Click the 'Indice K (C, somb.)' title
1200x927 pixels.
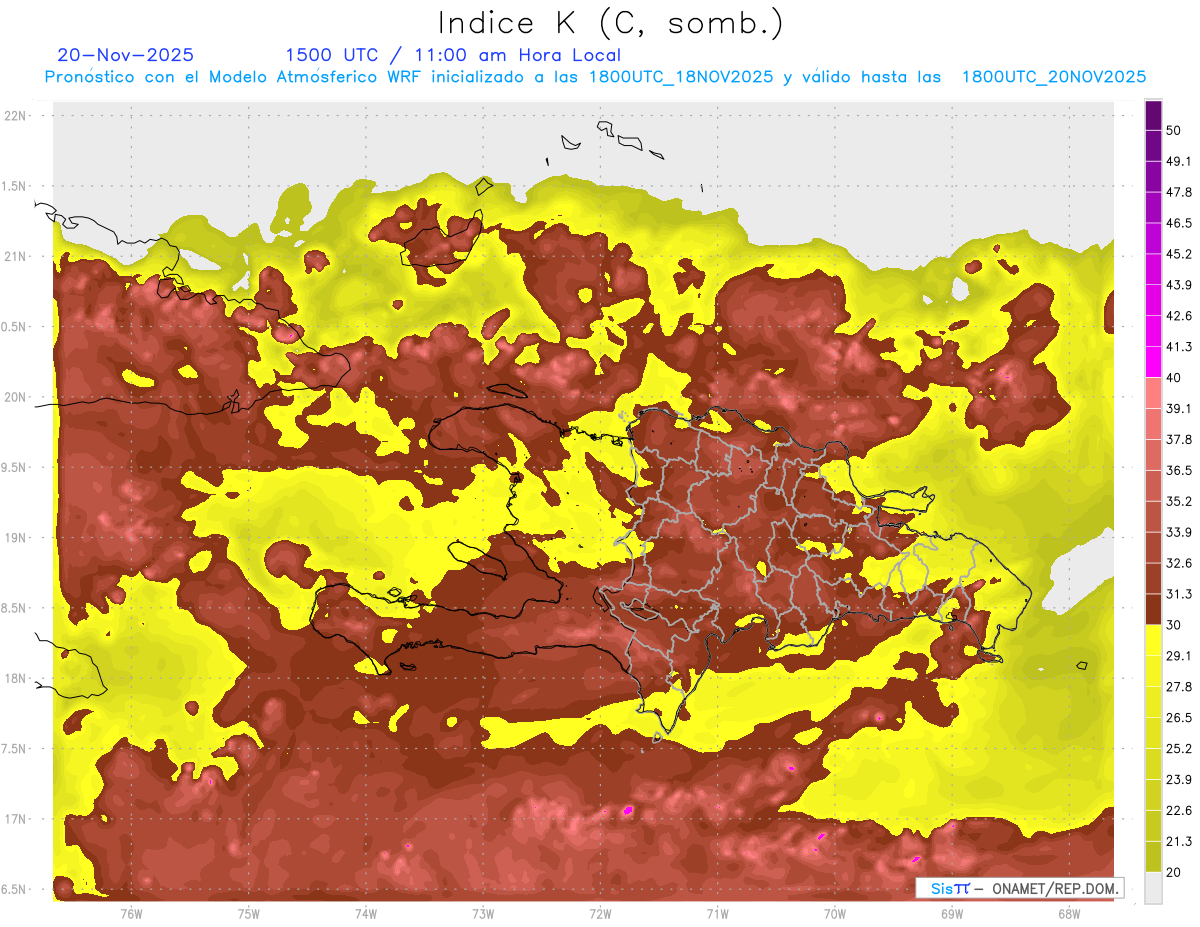click(611, 24)
